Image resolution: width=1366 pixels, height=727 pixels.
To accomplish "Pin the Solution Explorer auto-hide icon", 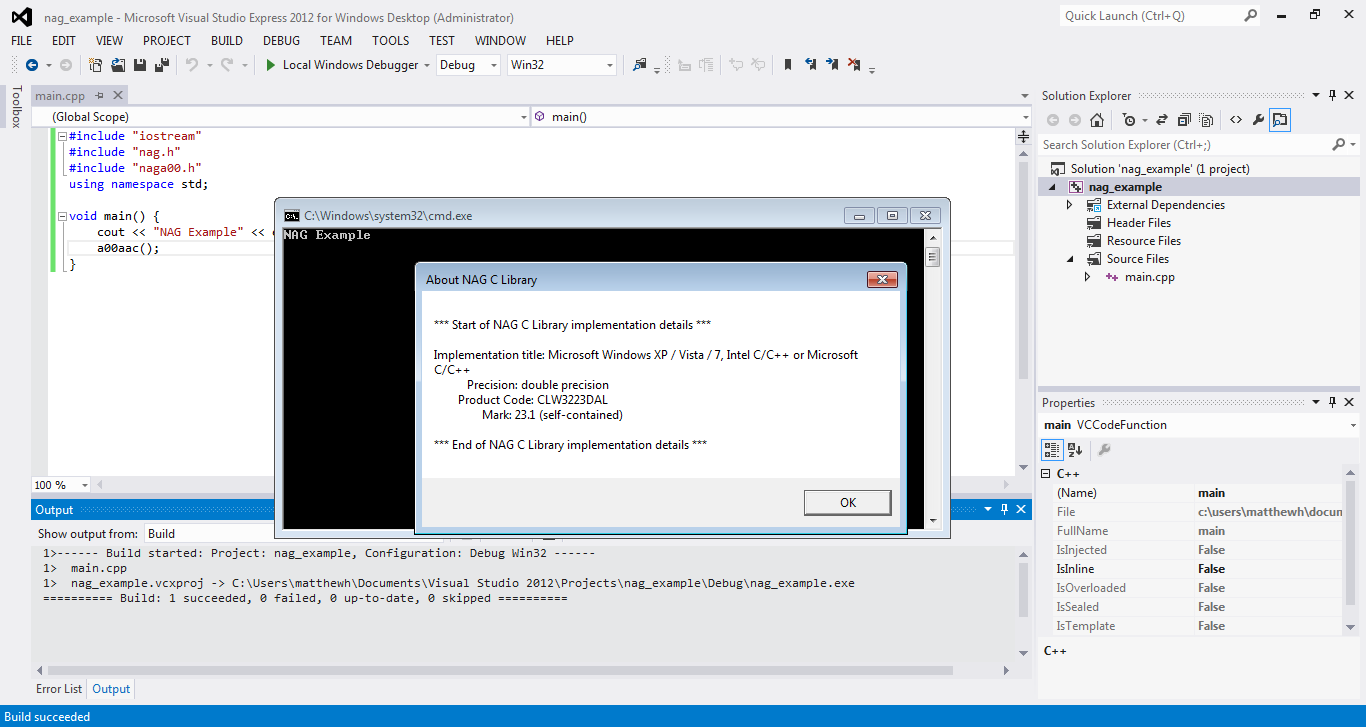I will [1333, 96].
